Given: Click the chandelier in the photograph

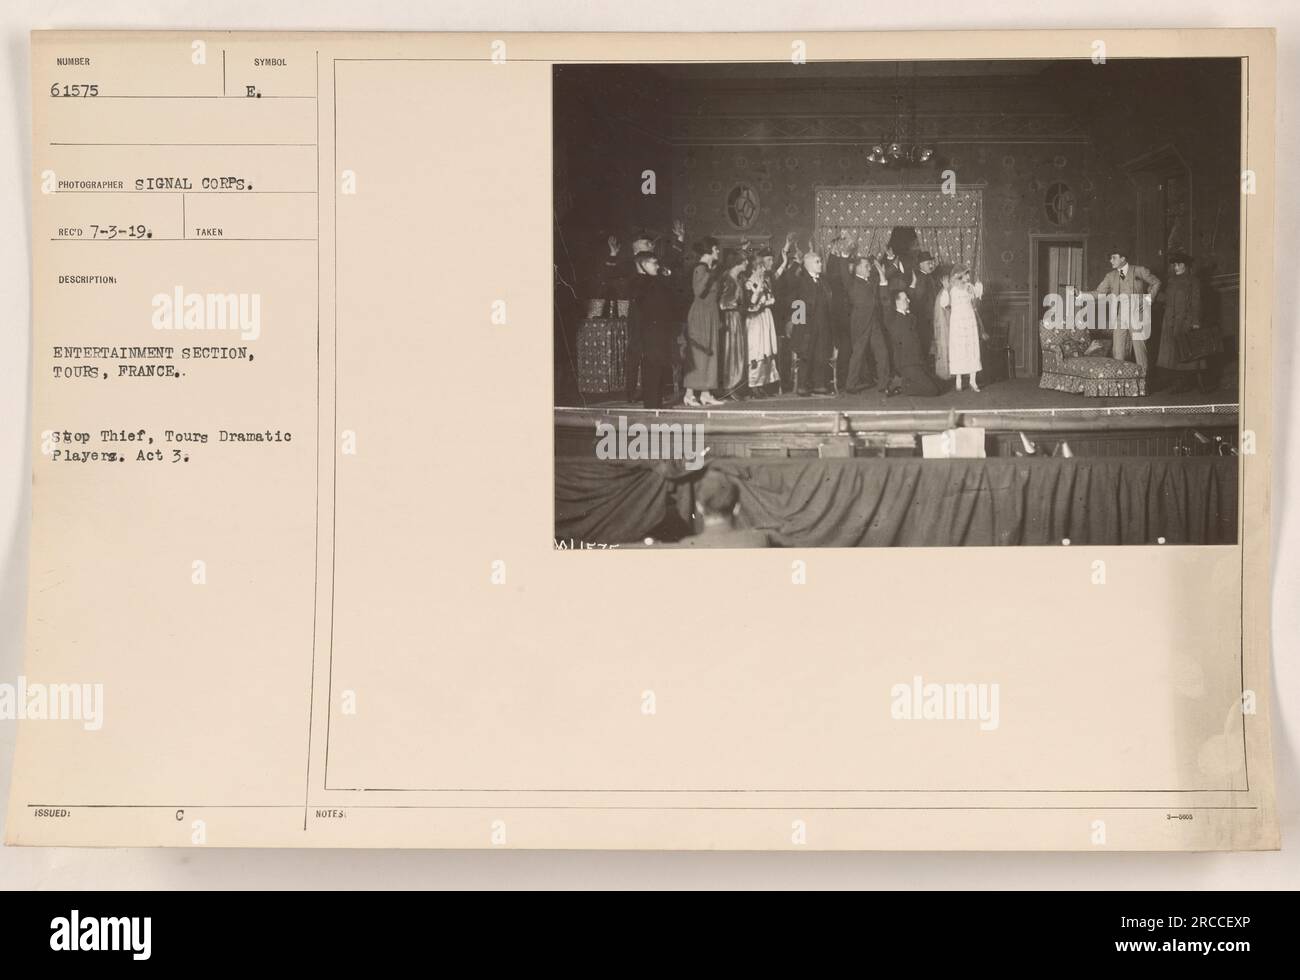Looking at the screenshot, I should point(898,145).
